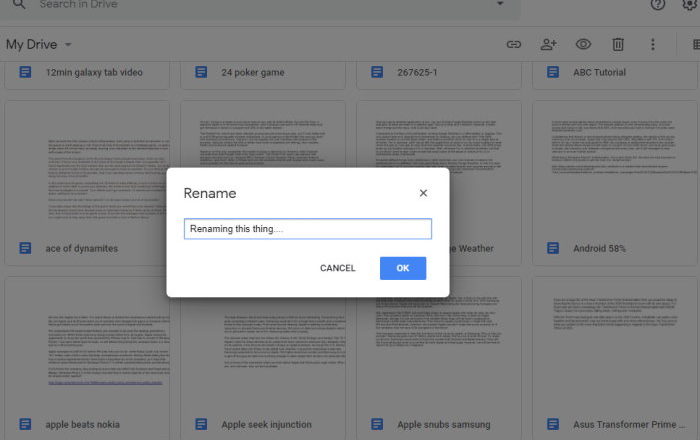Click doc icon beside 267625-1

[x=377, y=72]
